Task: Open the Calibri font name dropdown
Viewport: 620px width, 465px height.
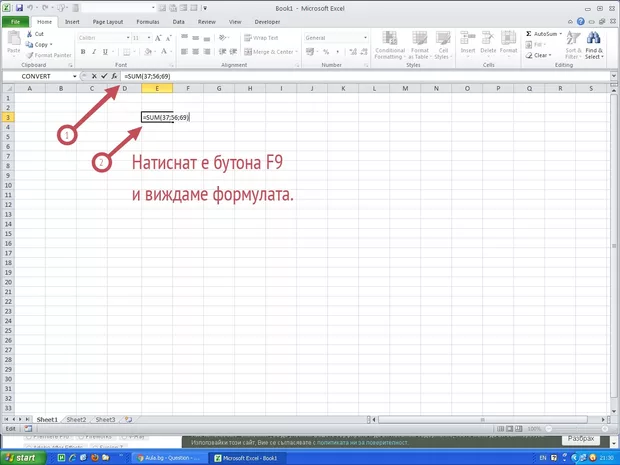Action: [x=128, y=38]
